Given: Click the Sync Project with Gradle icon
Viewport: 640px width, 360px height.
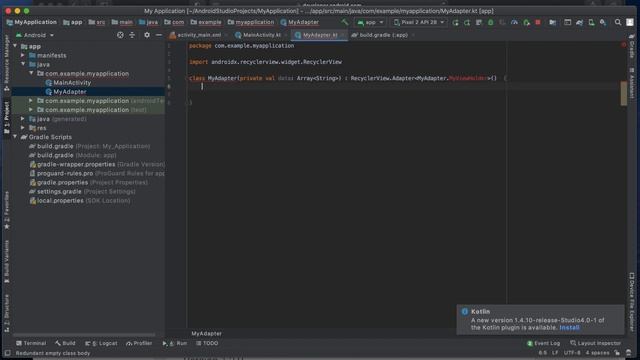Looking at the screenshot, I should (579, 22).
